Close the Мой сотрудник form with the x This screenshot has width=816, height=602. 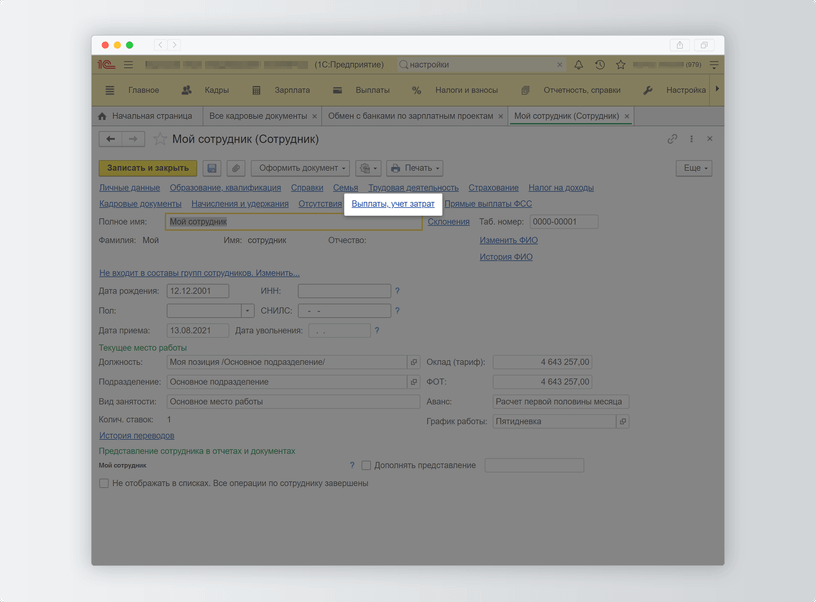710,139
